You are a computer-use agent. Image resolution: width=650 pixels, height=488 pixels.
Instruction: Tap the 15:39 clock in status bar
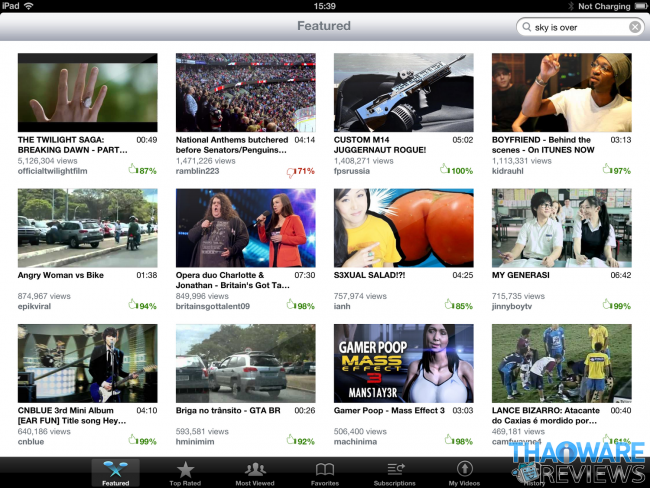pos(325,6)
